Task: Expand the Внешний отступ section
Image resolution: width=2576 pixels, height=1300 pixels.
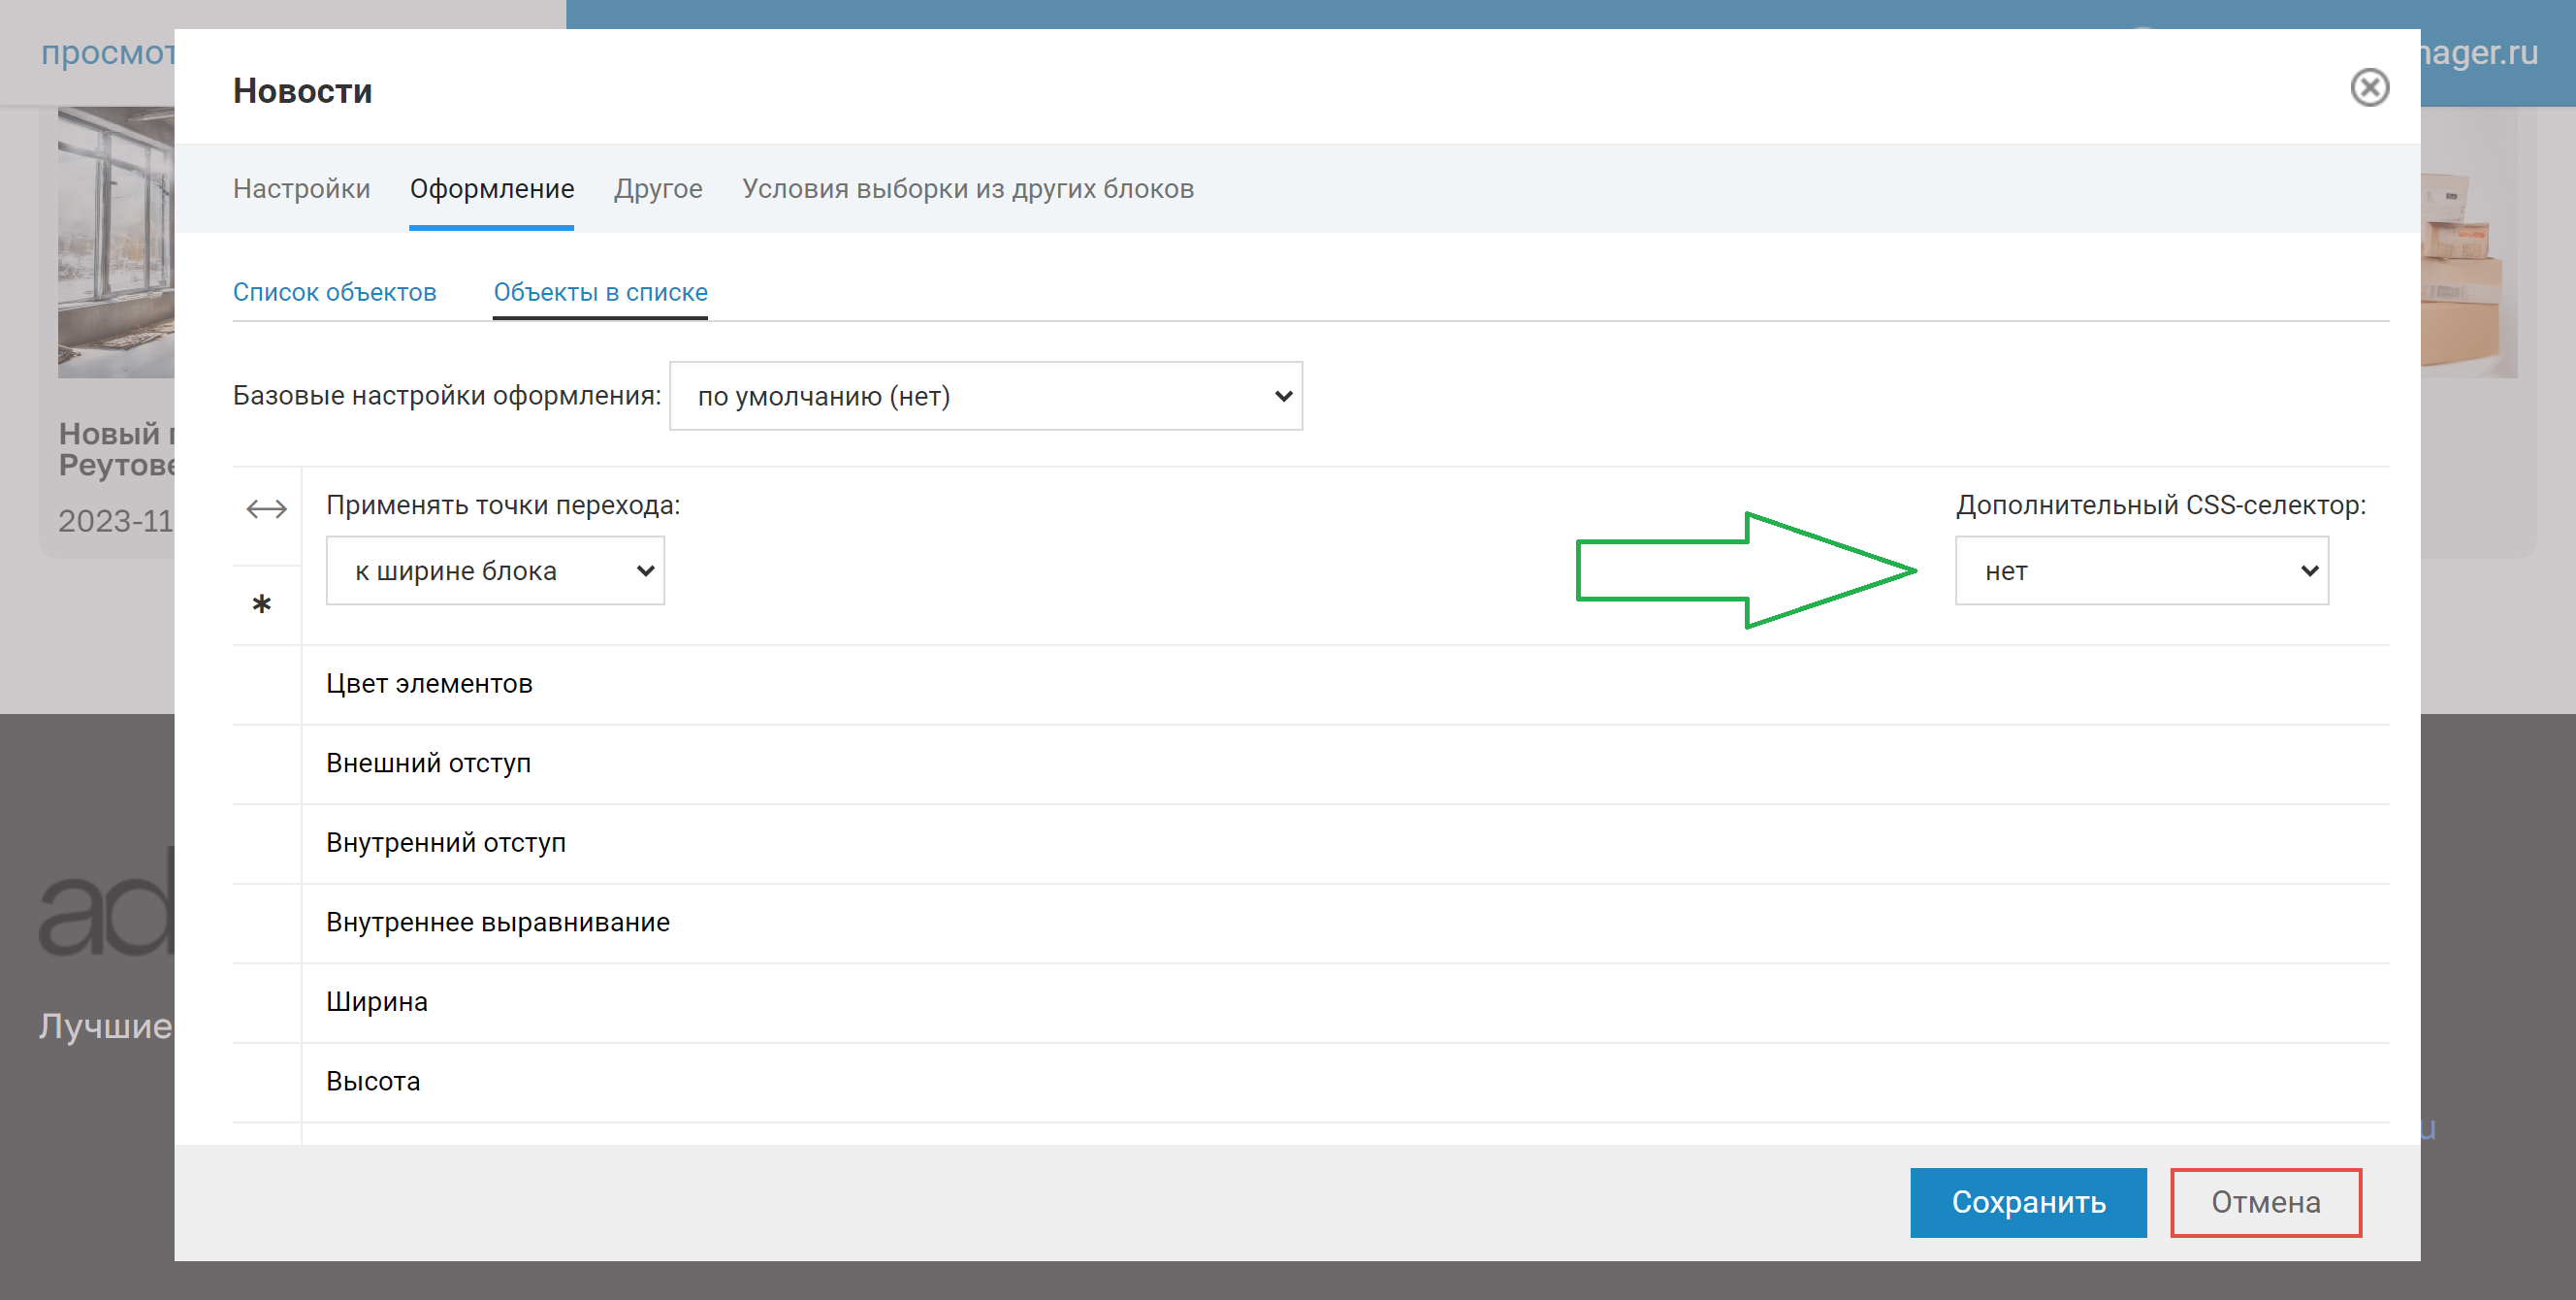Action: pyautogui.click(x=428, y=763)
